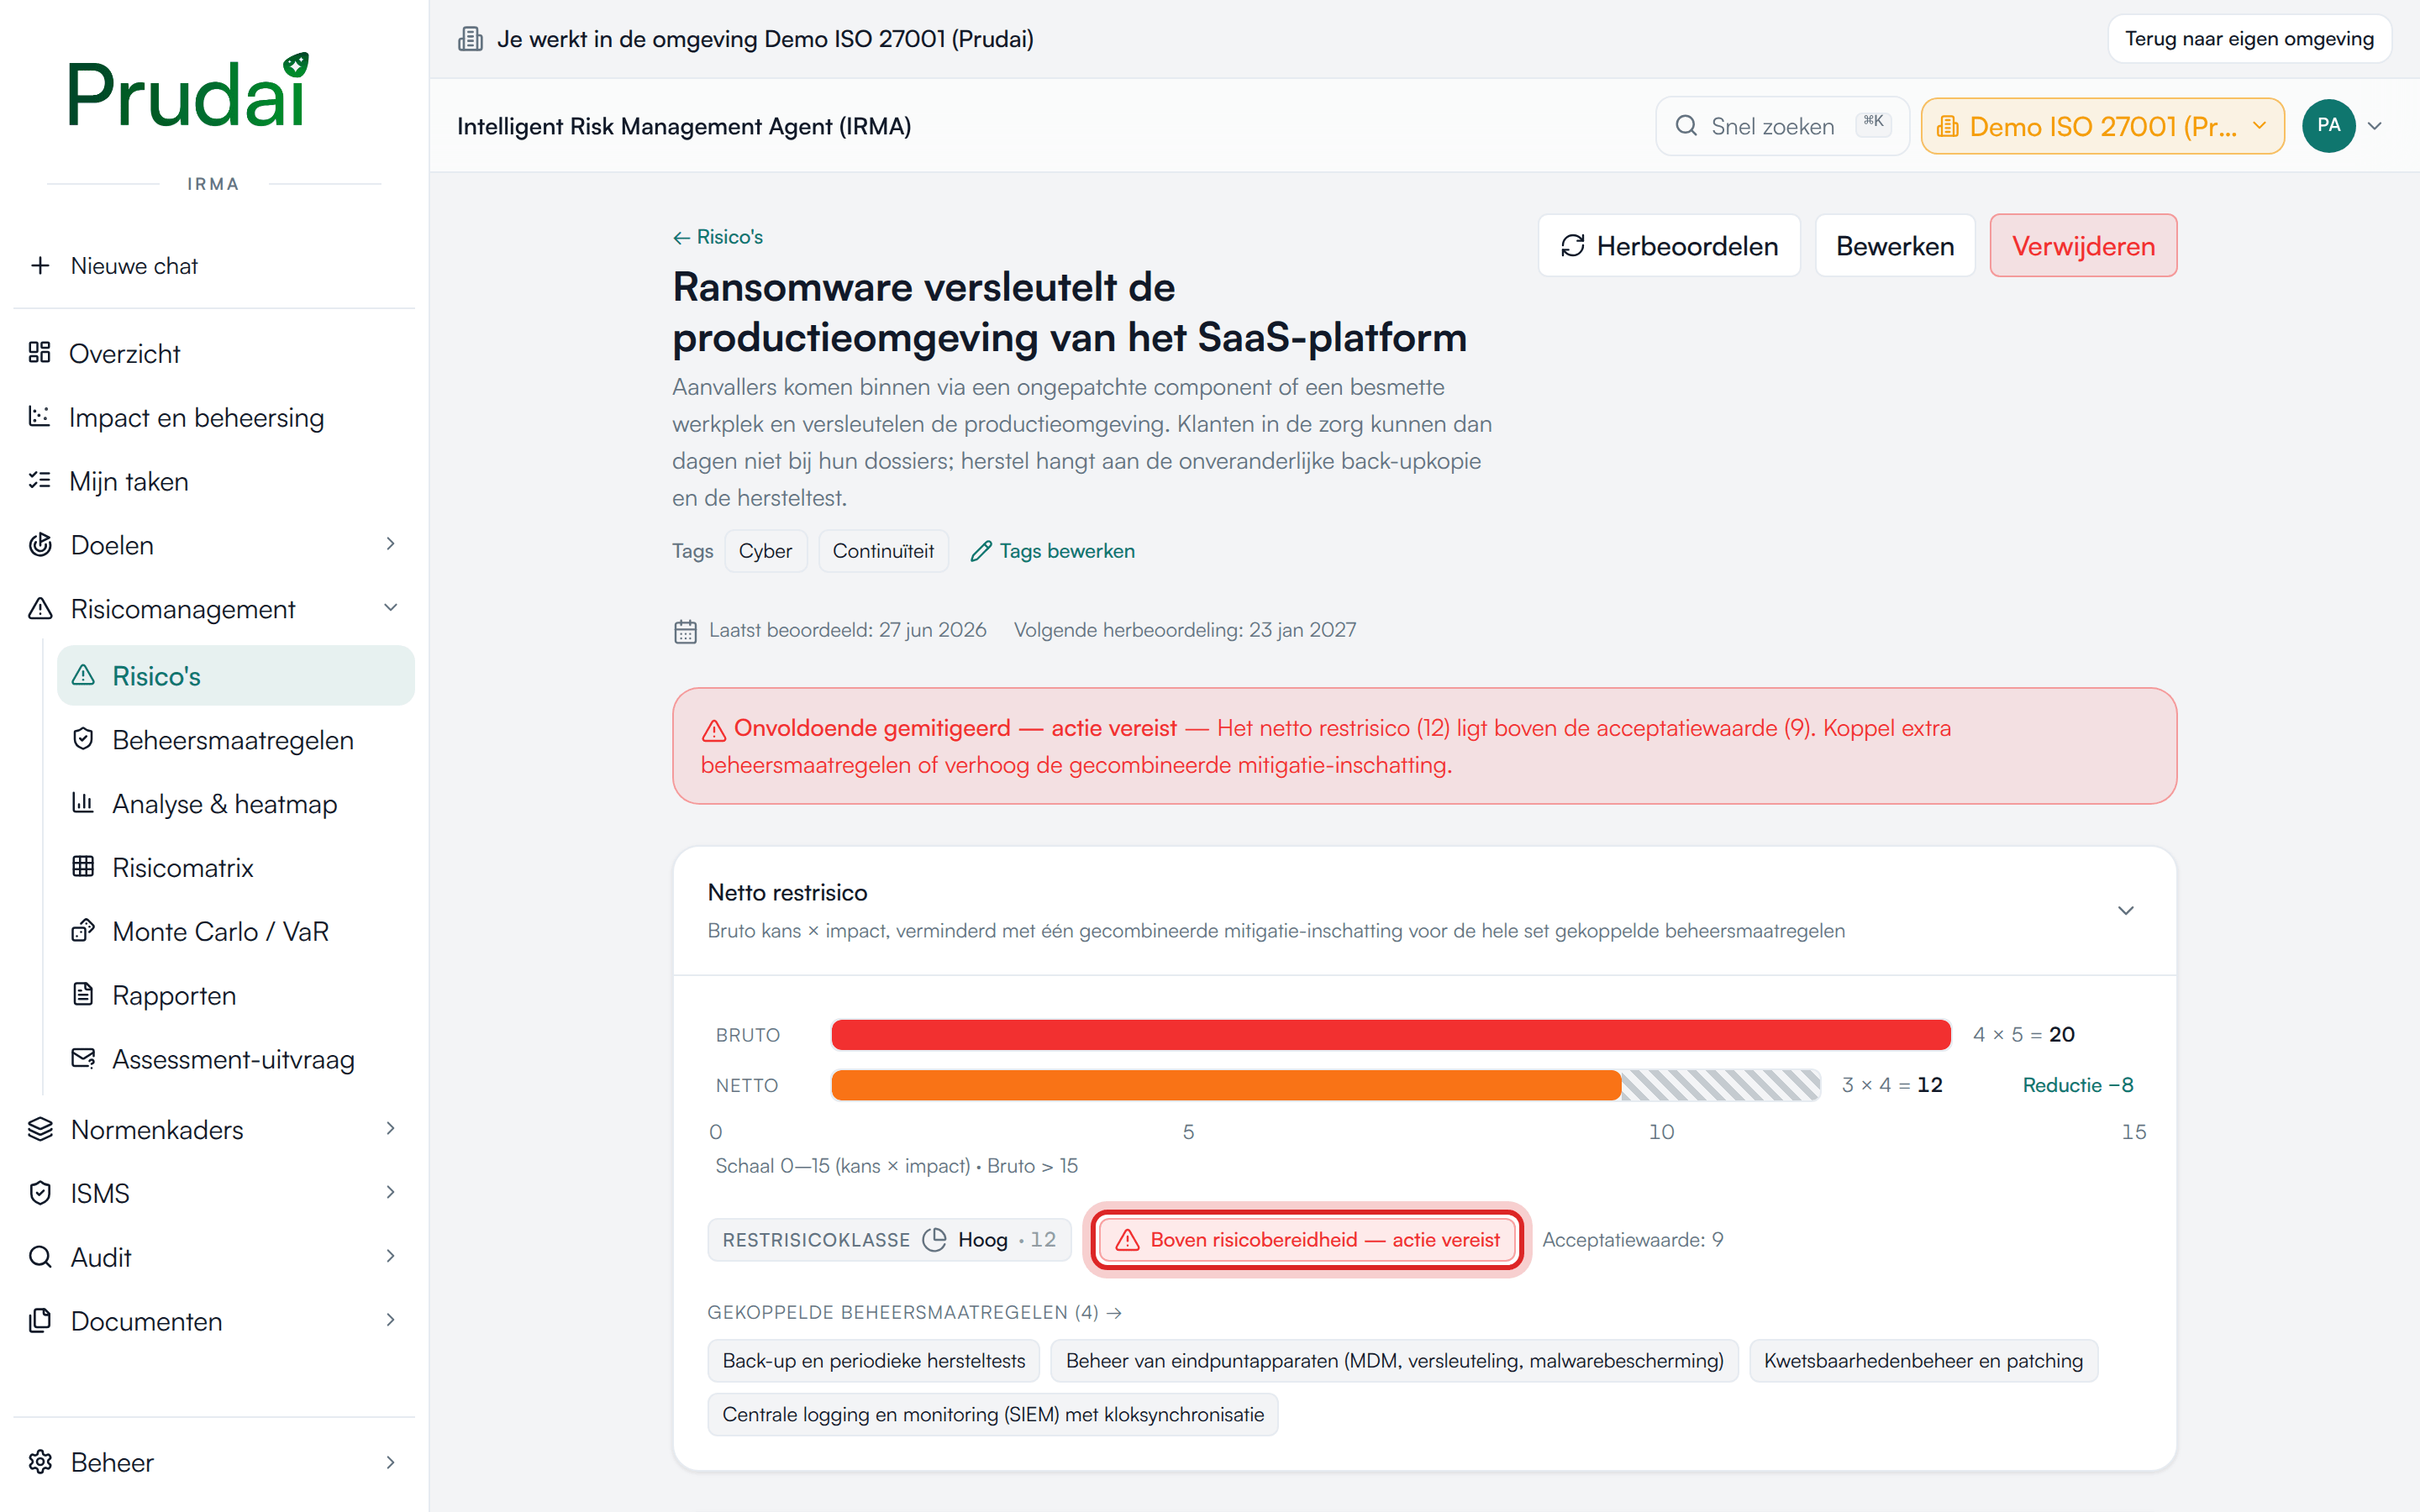The width and height of the screenshot is (2420, 1512).
Task: Collapse the Netto restrisico card
Action: 2126,910
